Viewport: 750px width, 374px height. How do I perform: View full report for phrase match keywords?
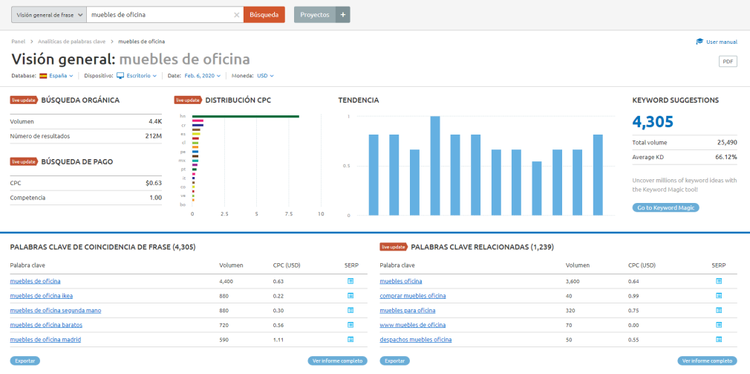pyautogui.click(x=338, y=361)
